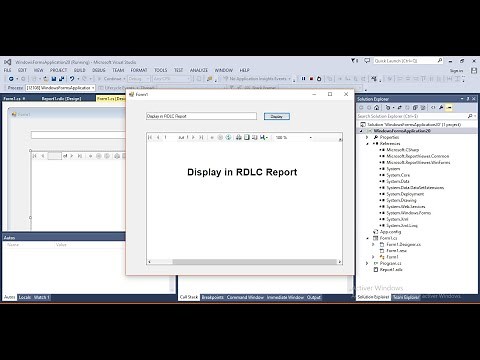Click Print icon in report viewer toolbar
The height and width of the screenshot is (360, 480).
coord(239,137)
